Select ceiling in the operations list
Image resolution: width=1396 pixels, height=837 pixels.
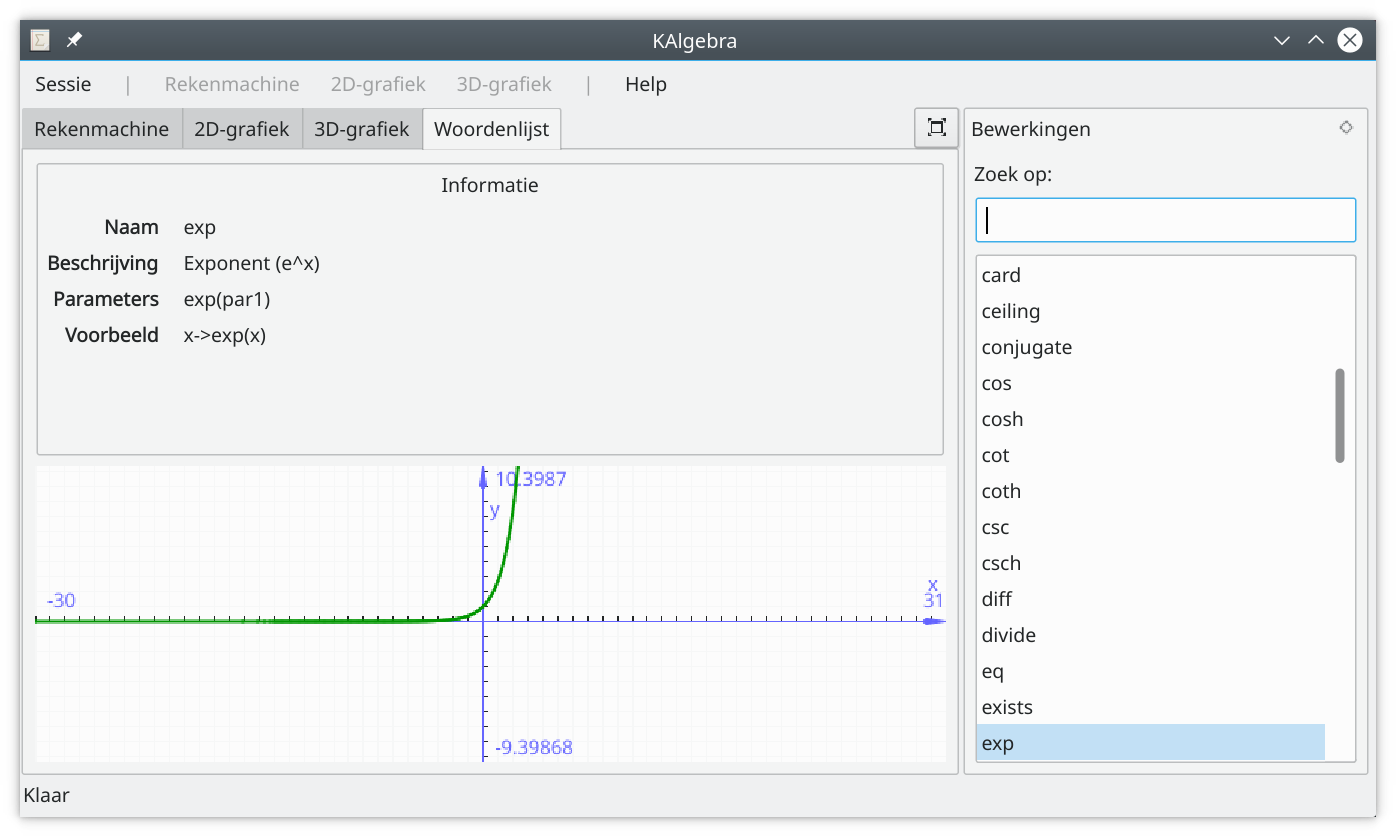[1151, 311]
